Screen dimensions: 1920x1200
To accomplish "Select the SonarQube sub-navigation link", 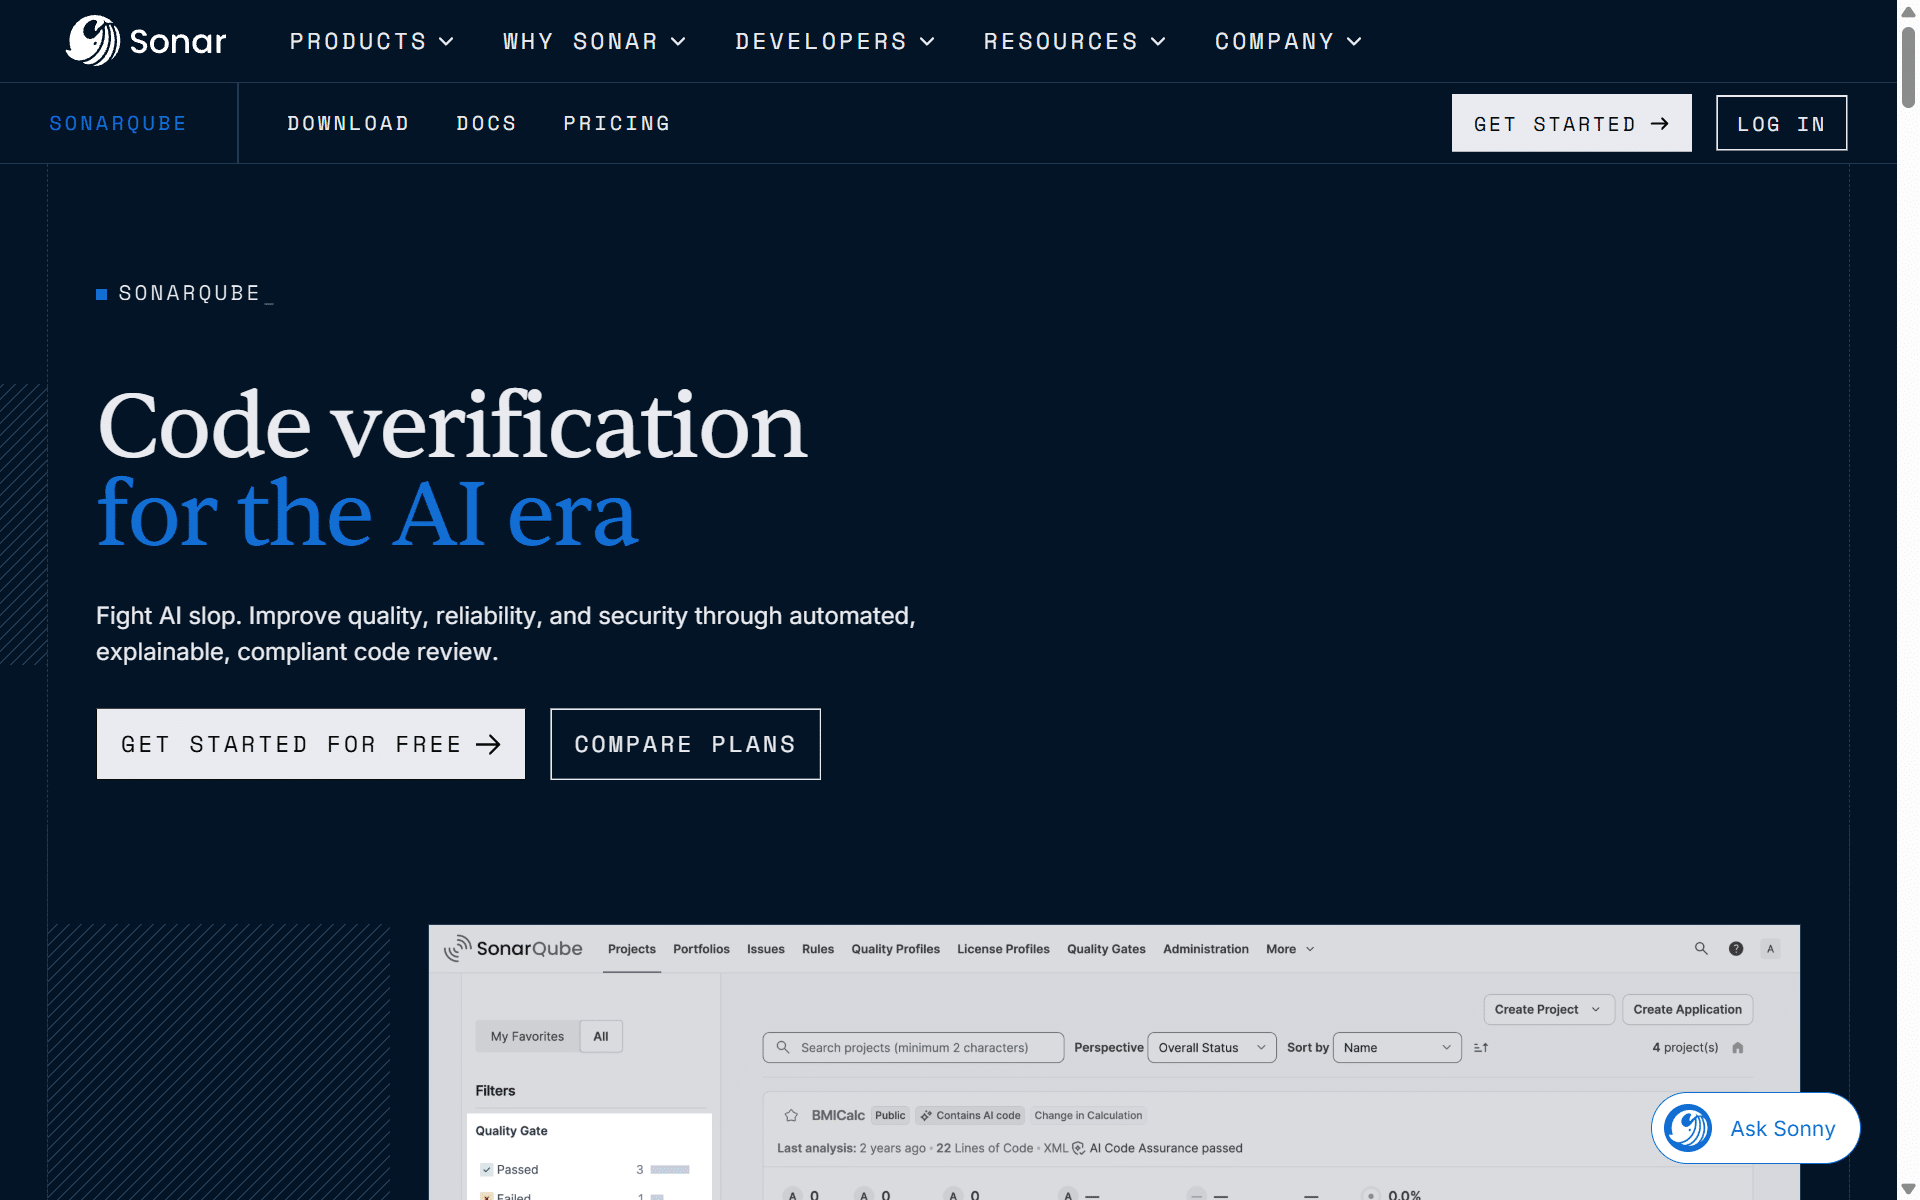I will click(x=118, y=123).
